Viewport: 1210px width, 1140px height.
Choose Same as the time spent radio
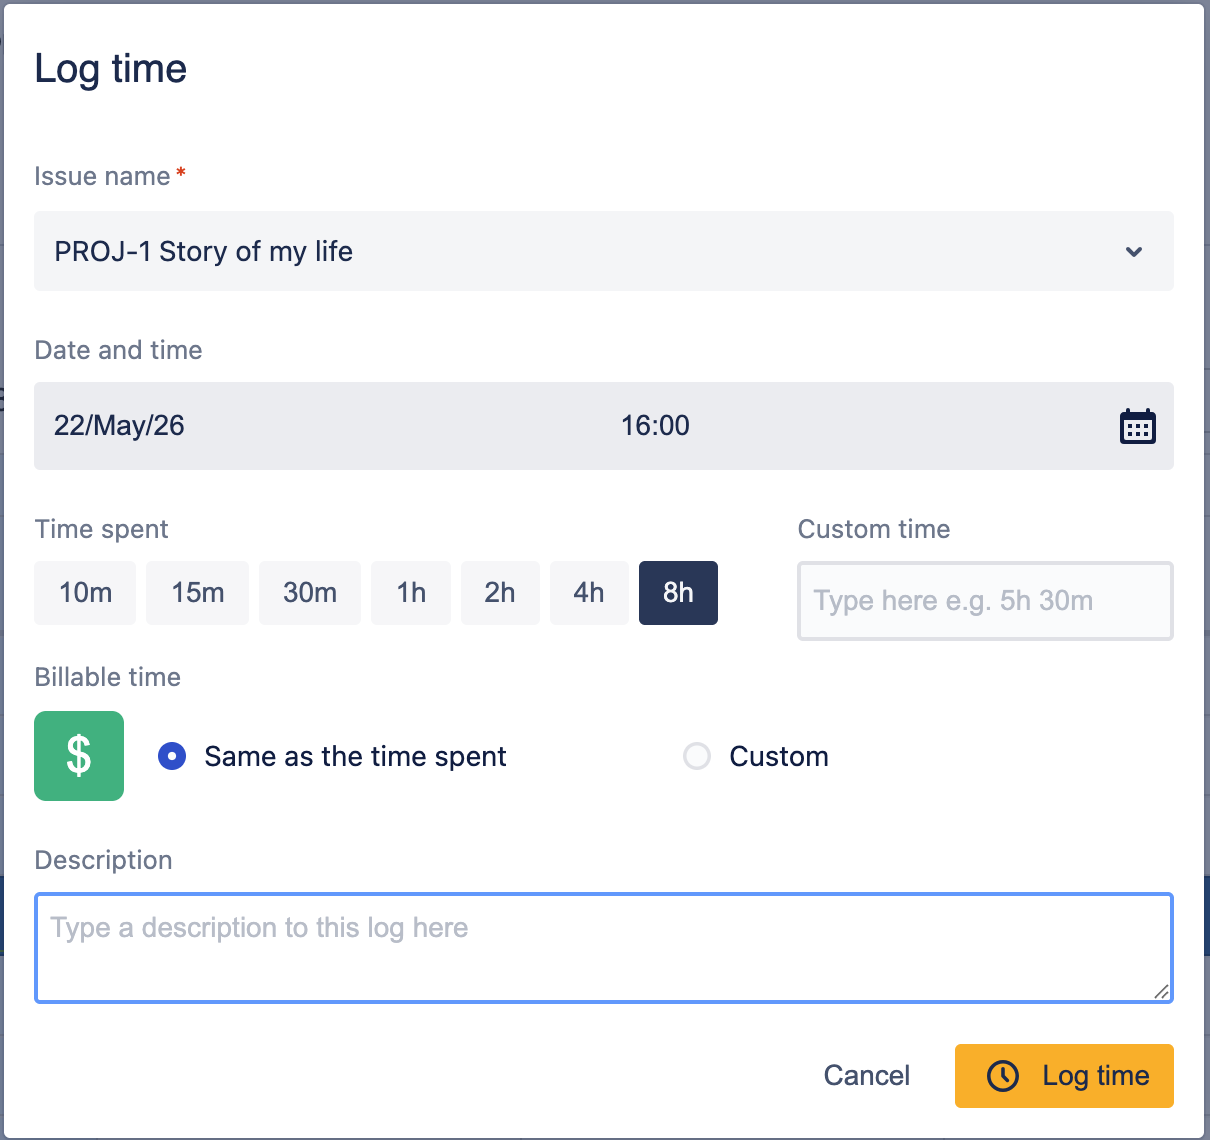(x=172, y=756)
